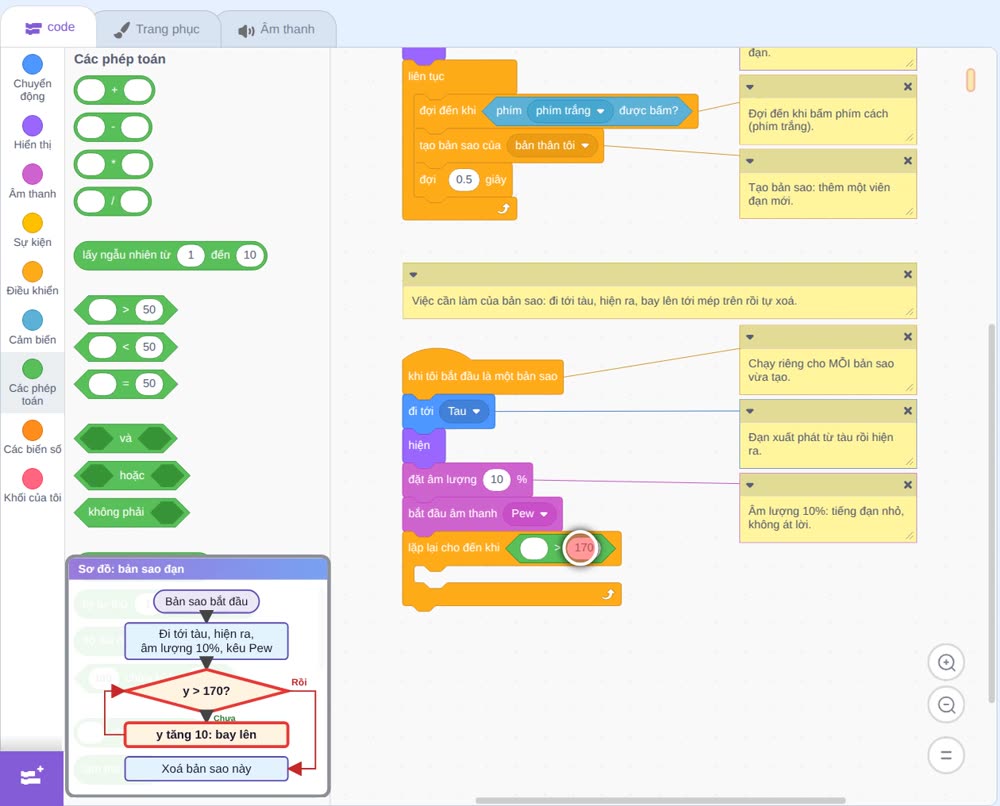Switch to the Âm thanh tab
This screenshot has height=806, width=1000.
[x=277, y=29]
